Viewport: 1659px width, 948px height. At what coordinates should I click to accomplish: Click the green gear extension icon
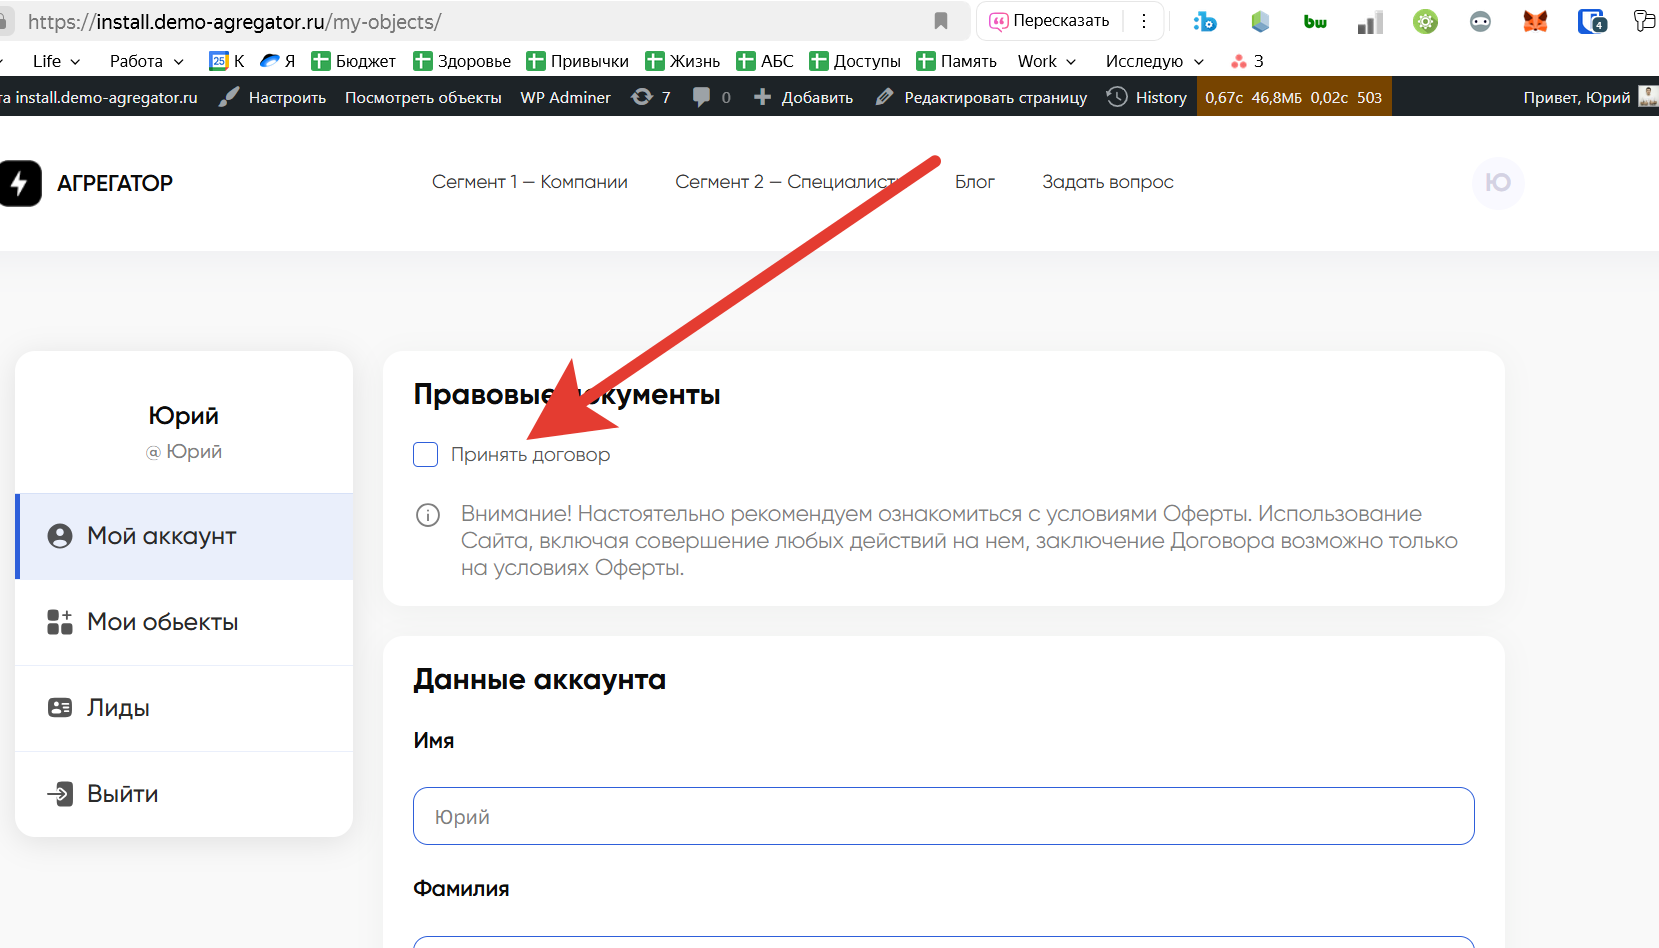click(x=1425, y=21)
